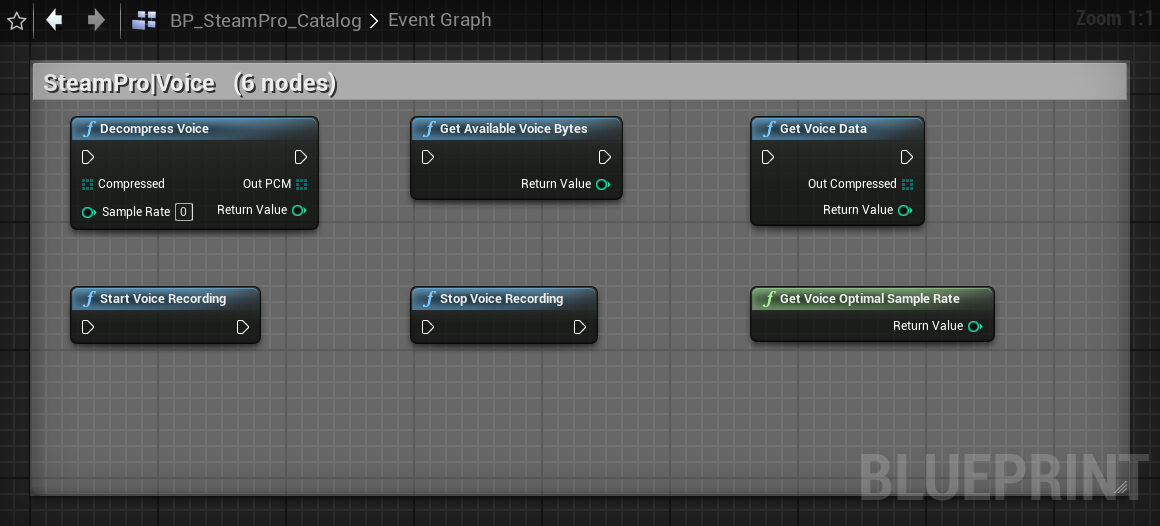Click Start Voice Recording input exec pin

coord(88,327)
